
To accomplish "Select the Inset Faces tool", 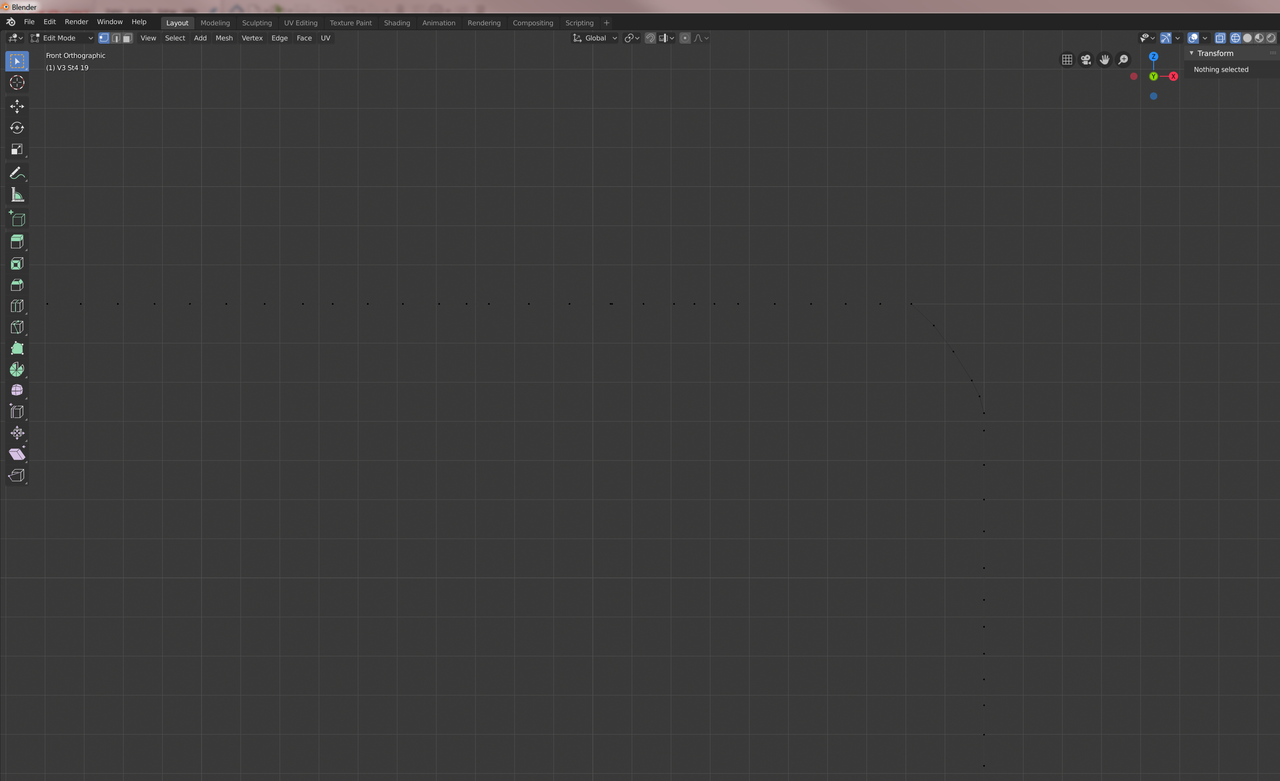I will point(17,264).
